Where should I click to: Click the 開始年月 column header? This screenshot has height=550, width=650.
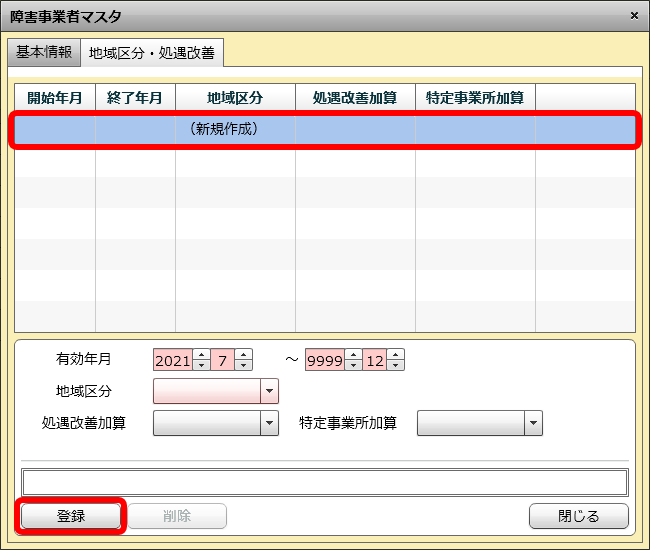tap(55, 97)
